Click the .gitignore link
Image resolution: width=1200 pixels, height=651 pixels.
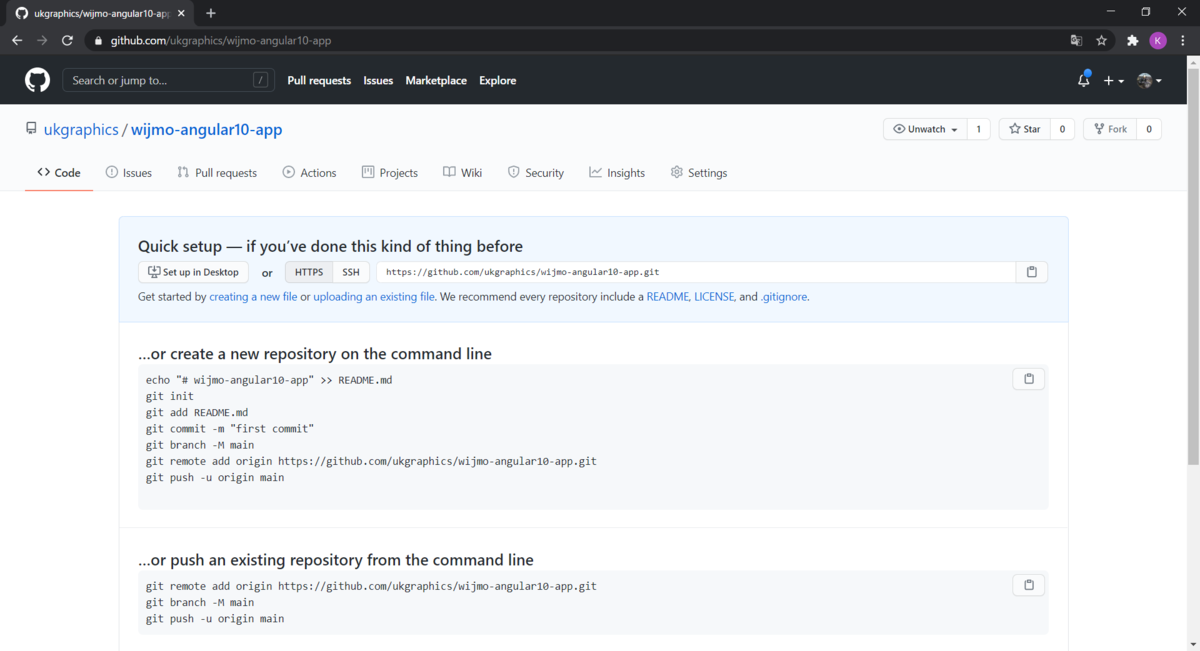(783, 297)
